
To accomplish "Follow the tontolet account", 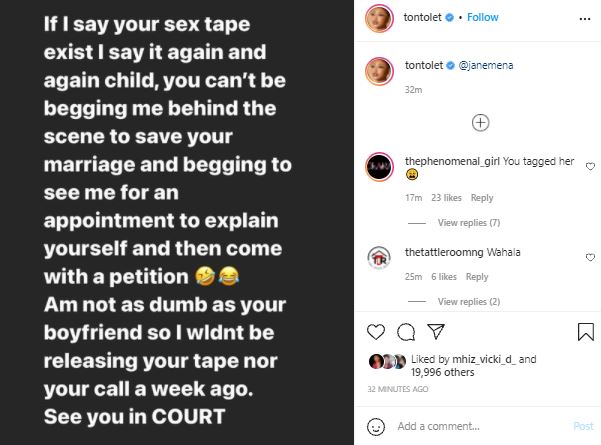I will 485,17.
